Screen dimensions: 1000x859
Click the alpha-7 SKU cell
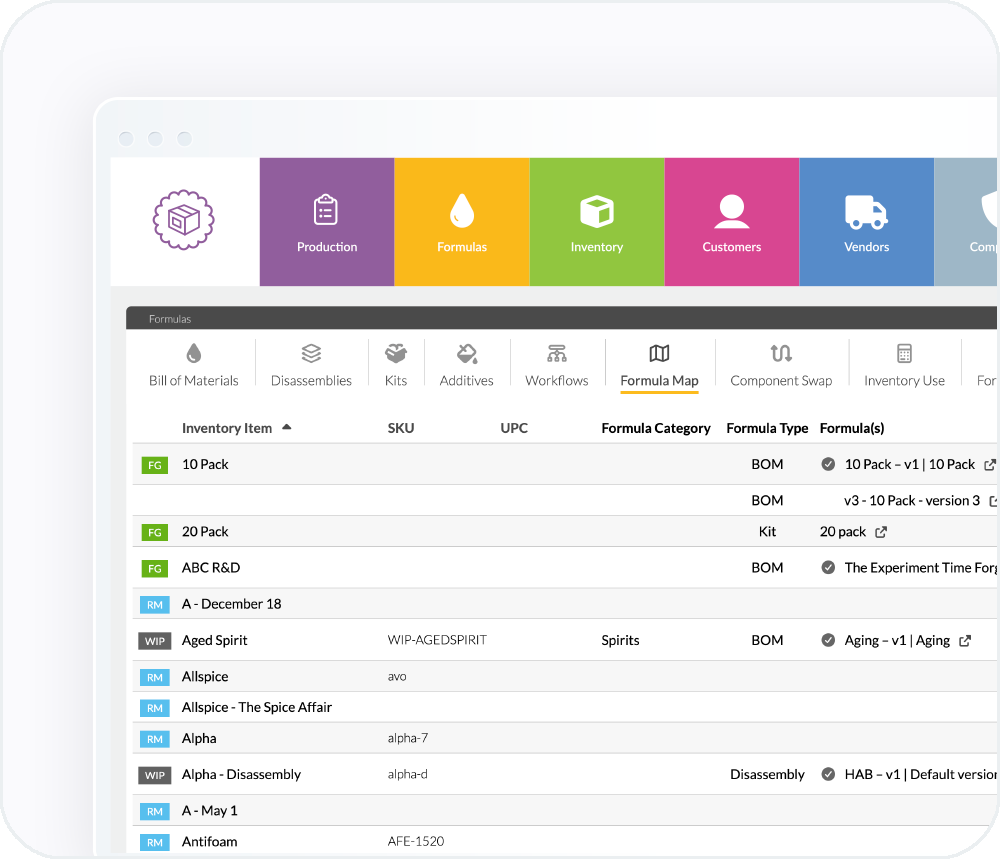pyautogui.click(x=408, y=738)
